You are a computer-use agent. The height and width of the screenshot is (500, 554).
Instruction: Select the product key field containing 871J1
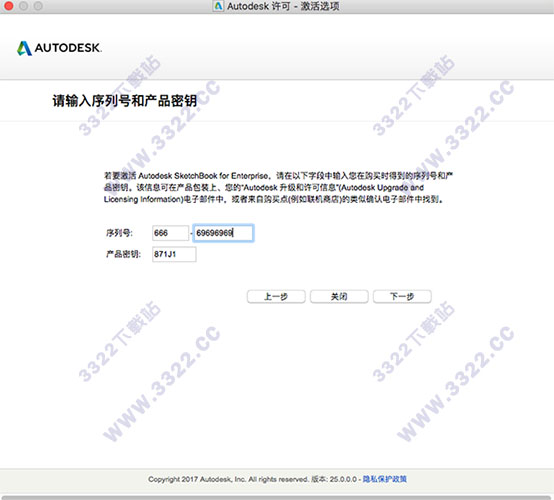click(x=174, y=254)
